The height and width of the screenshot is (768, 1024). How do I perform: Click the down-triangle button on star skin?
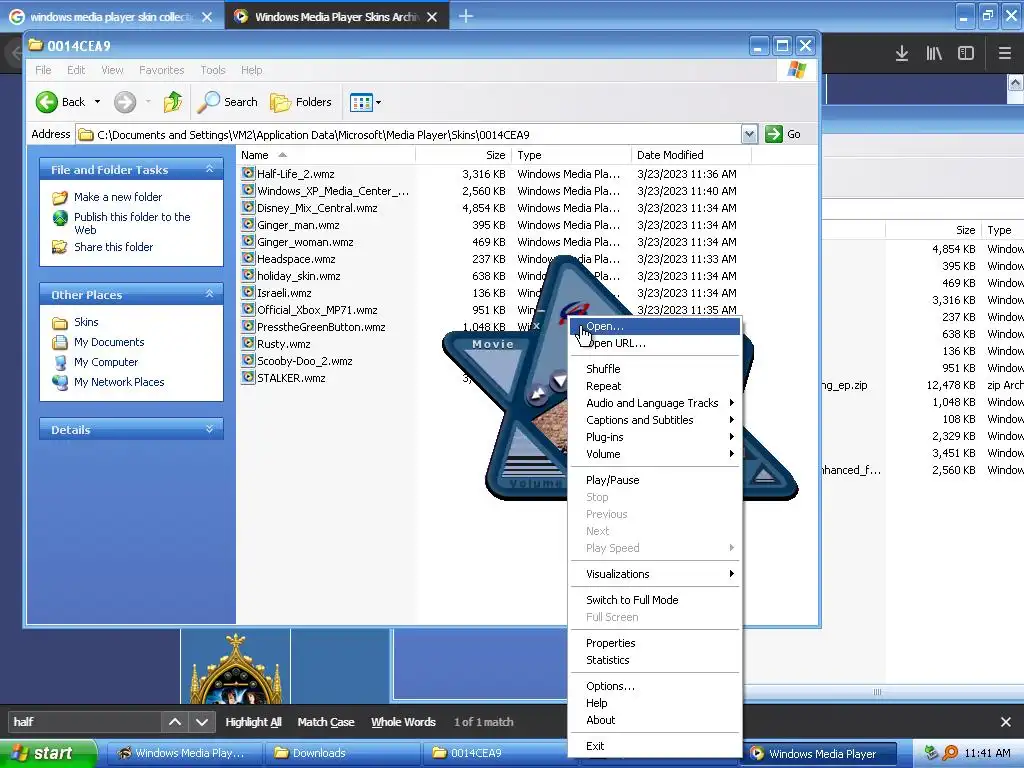click(x=559, y=380)
